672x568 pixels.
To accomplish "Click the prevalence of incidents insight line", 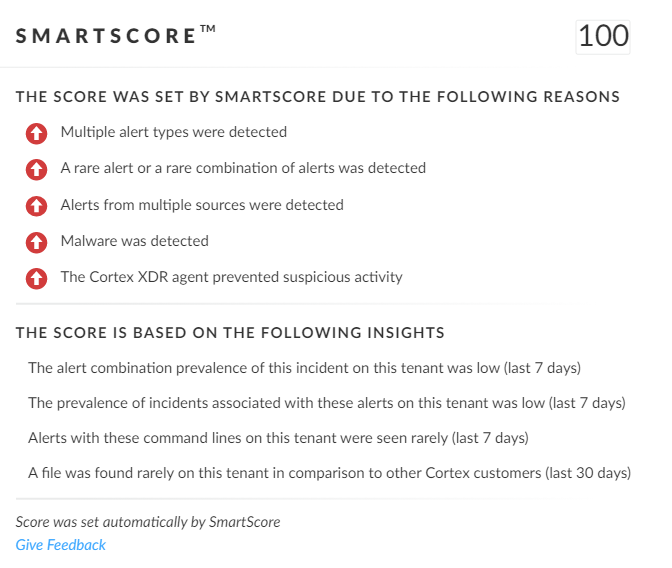I will click(327, 403).
